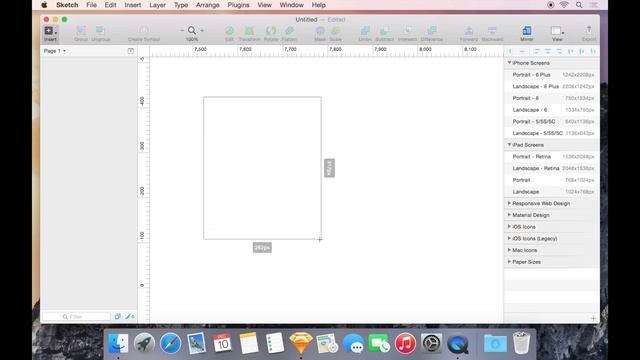Screen dimensions: 640x360
Task: Move layer Forward using toolbar icon
Action: tap(469, 31)
